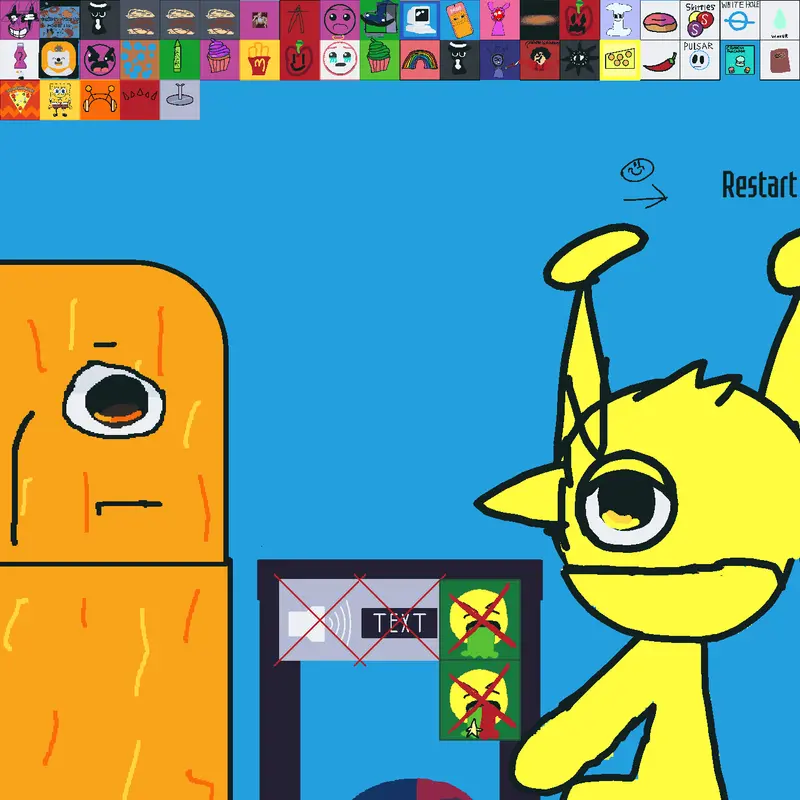Select the SpongeBob character icon
This screenshot has height=800, width=800.
click(60, 100)
